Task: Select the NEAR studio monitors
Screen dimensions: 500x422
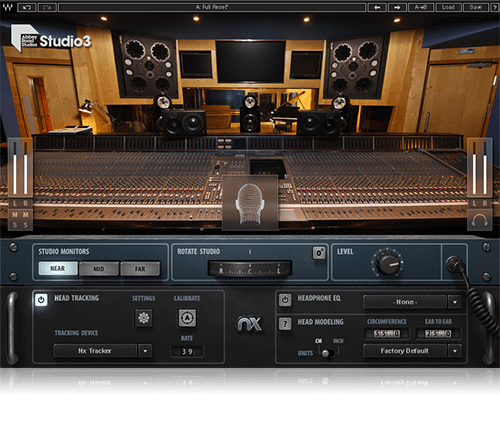Action: pyautogui.click(x=58, y=268)
